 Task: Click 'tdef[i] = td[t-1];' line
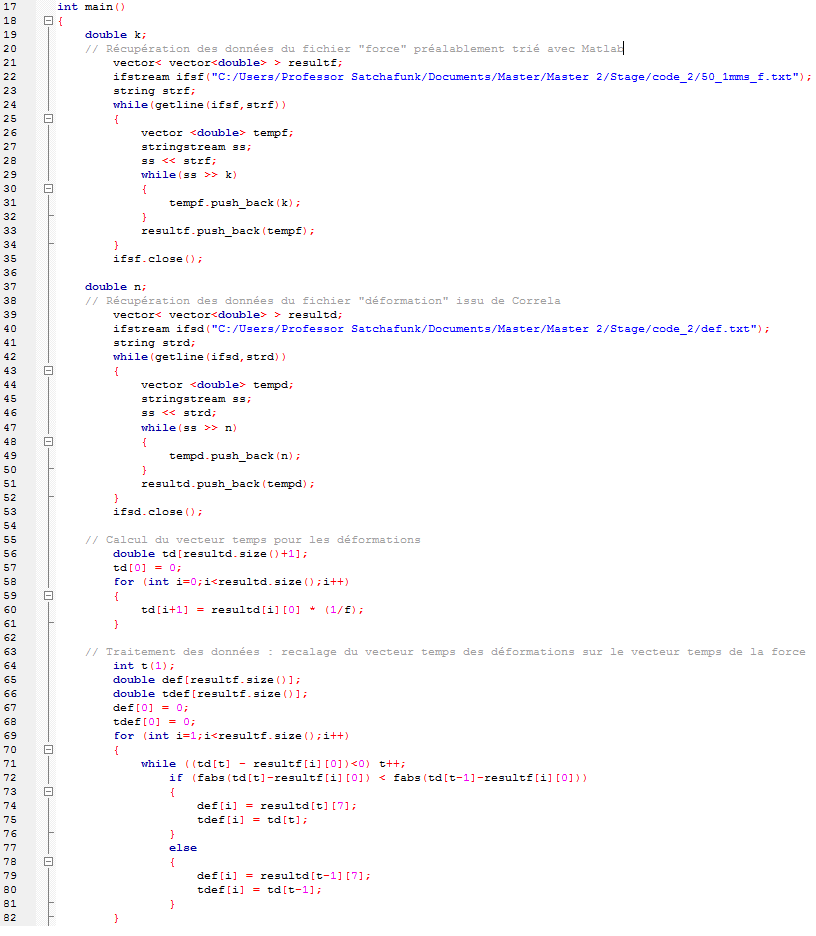(259, 890)
